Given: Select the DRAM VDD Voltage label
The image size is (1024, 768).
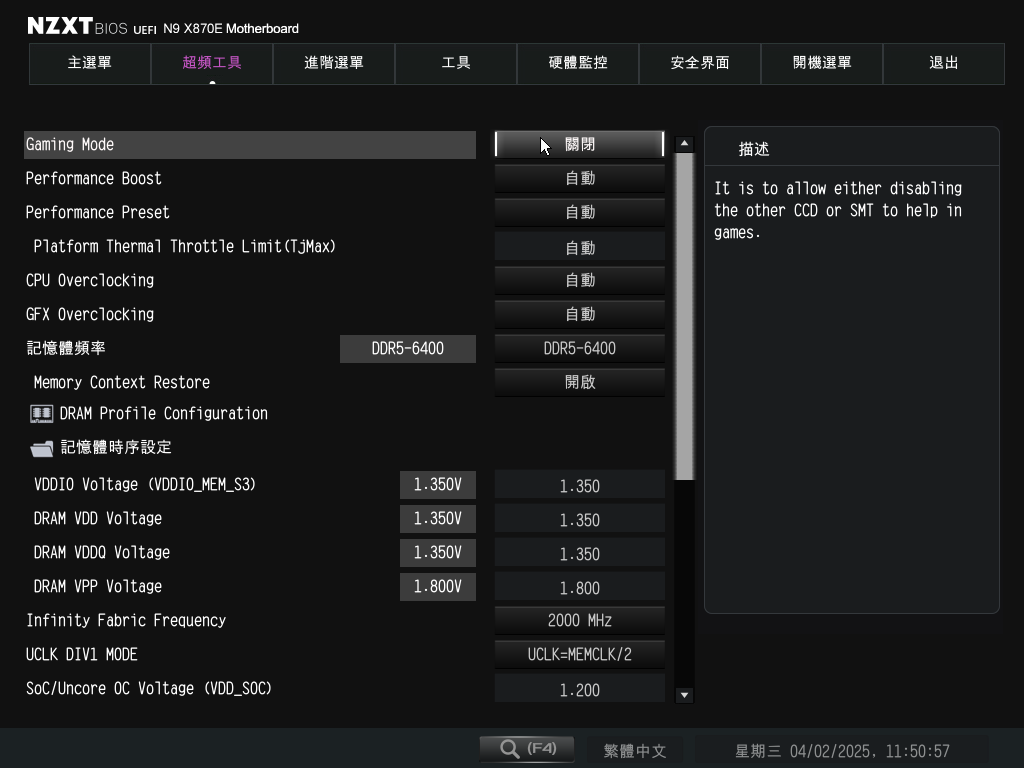Looking at the screenshot, I should click(x=98, y=519).
